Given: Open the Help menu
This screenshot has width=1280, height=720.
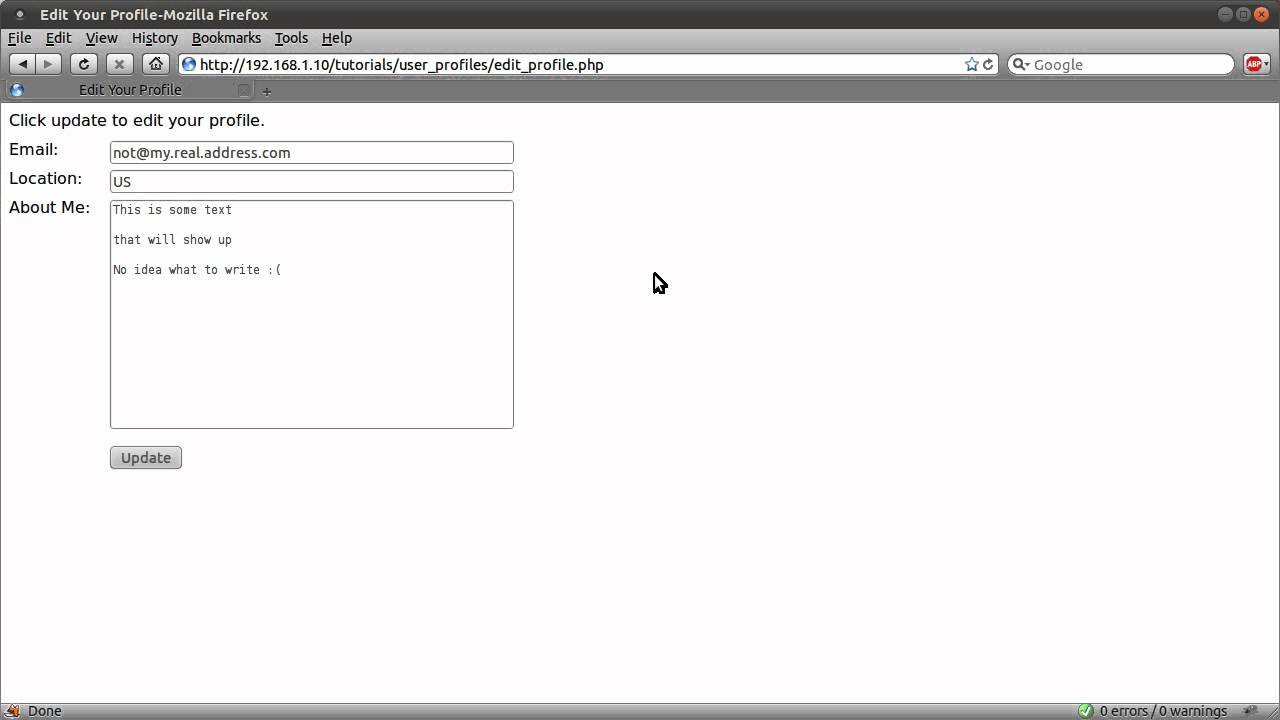Looking at the screenshot, I should tap(337, 38).
